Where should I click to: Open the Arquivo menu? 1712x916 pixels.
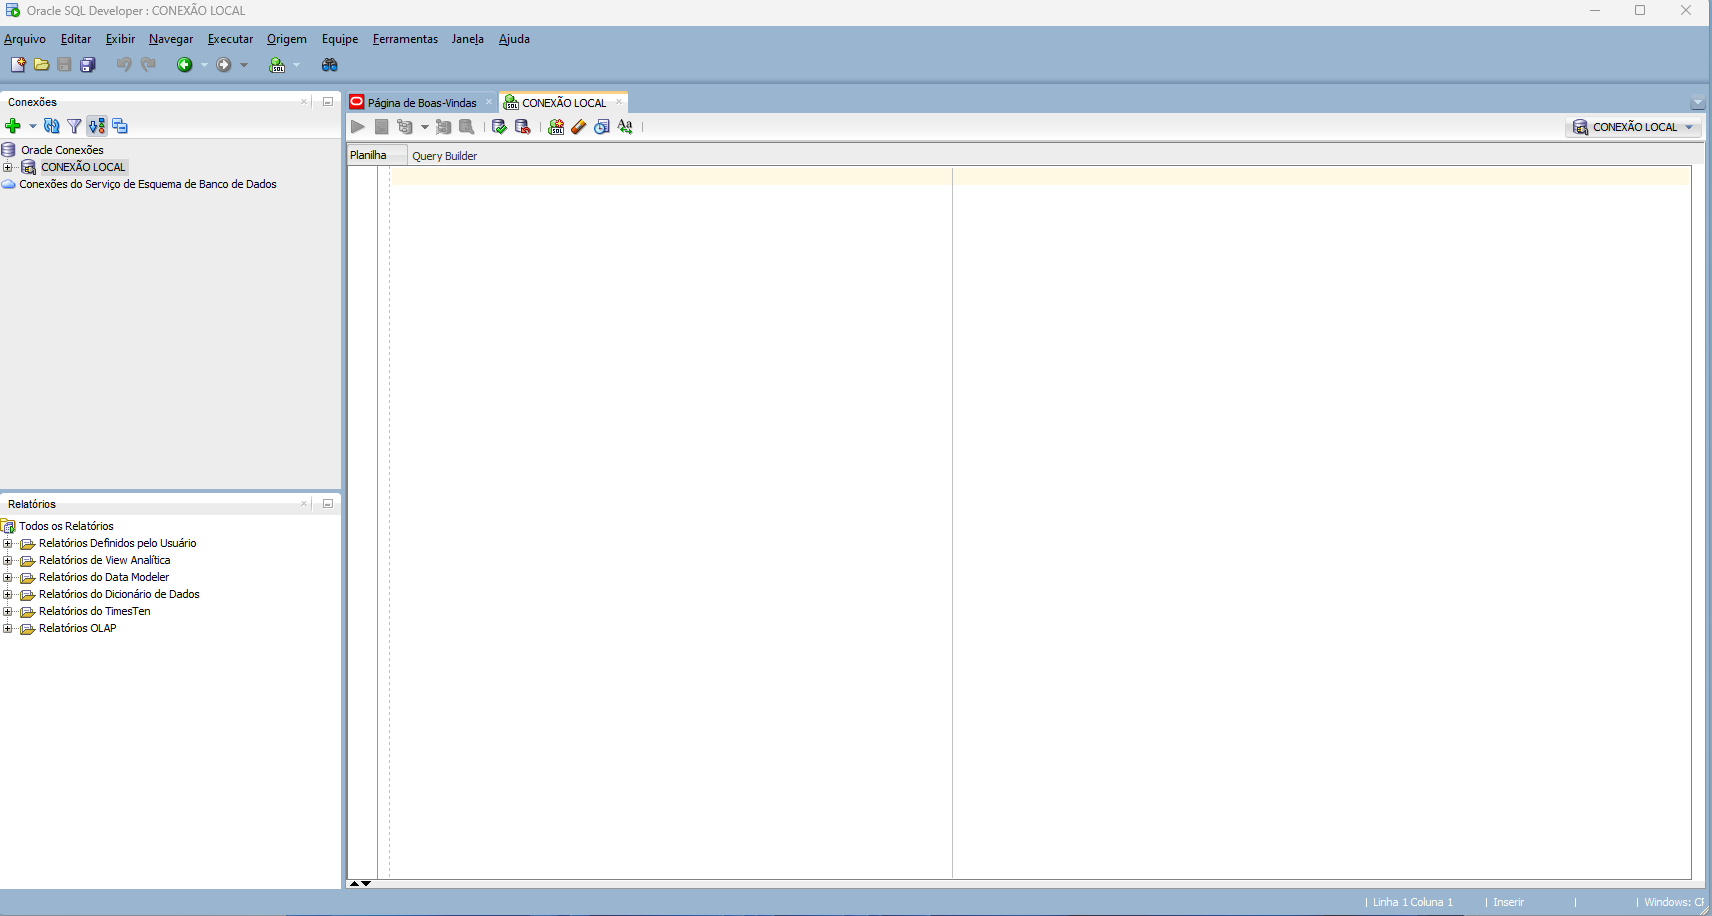25,39
